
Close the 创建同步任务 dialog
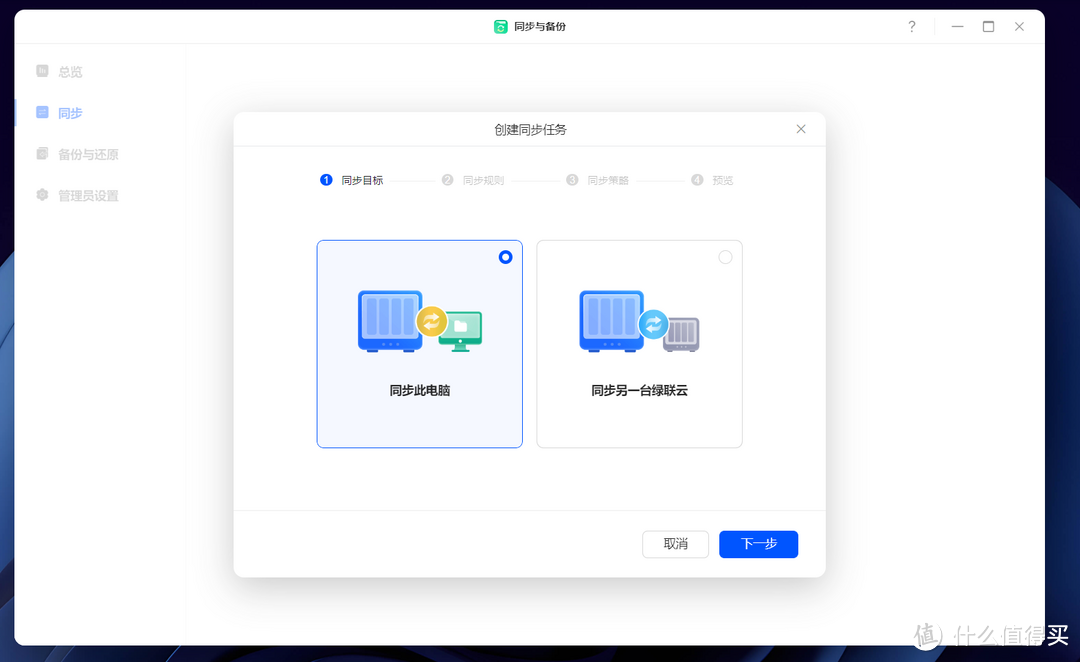point(800,129)
